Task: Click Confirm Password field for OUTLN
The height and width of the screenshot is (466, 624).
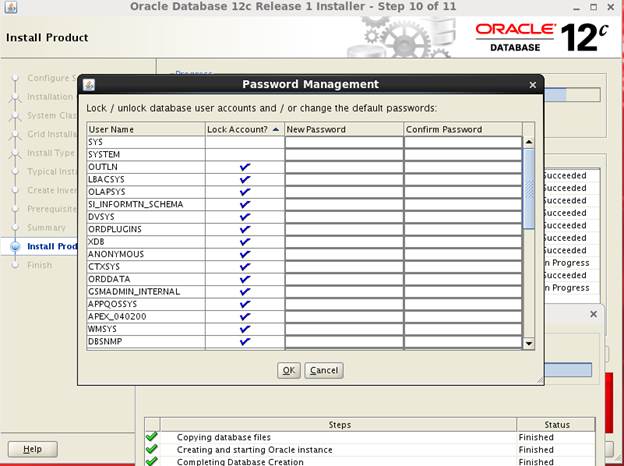Action: pos(463,167)
